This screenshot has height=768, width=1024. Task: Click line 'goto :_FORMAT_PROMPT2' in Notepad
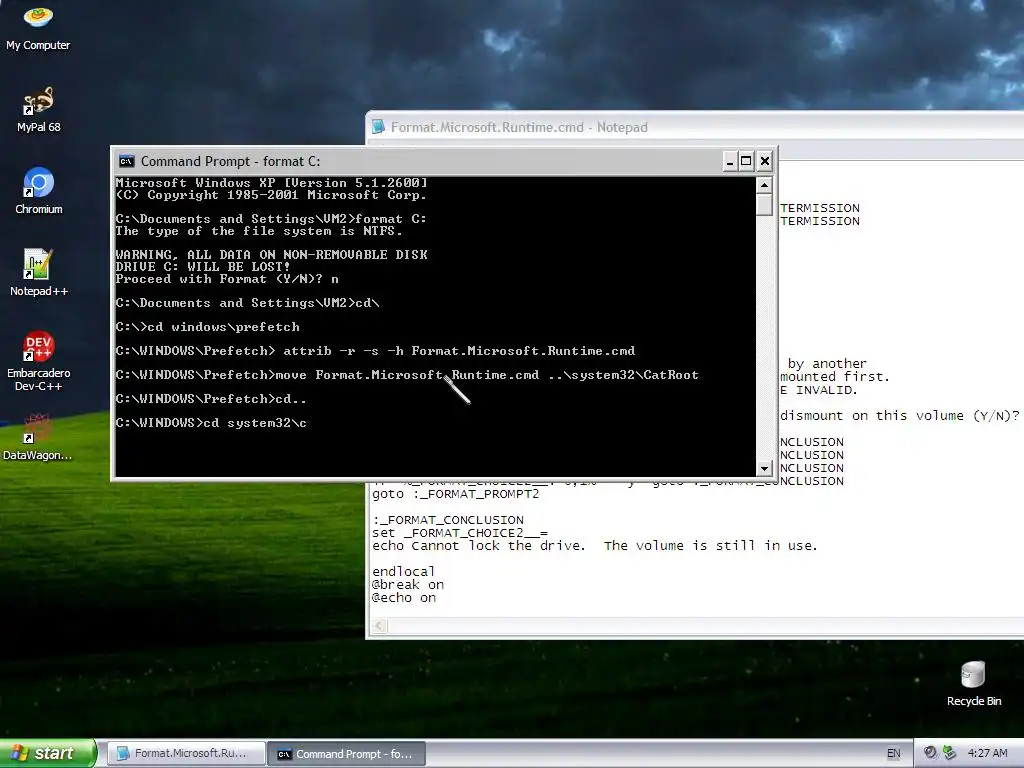pyautogui.click(x=456, y=494)
